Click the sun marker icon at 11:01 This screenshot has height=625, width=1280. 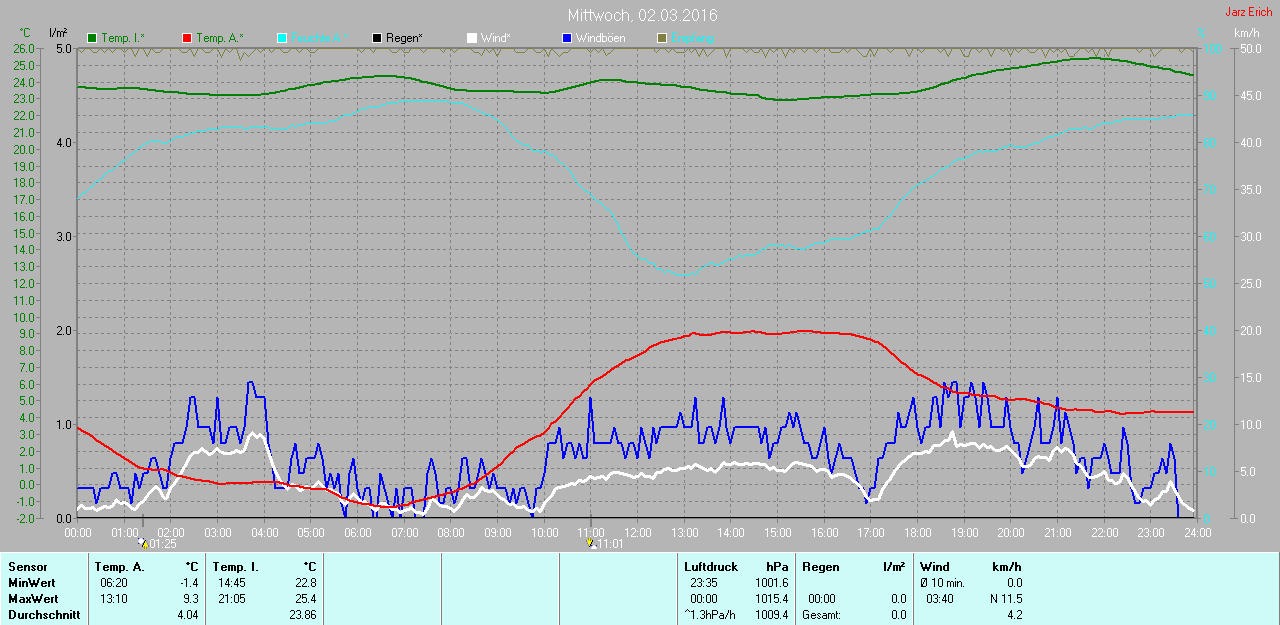point(592,543)
